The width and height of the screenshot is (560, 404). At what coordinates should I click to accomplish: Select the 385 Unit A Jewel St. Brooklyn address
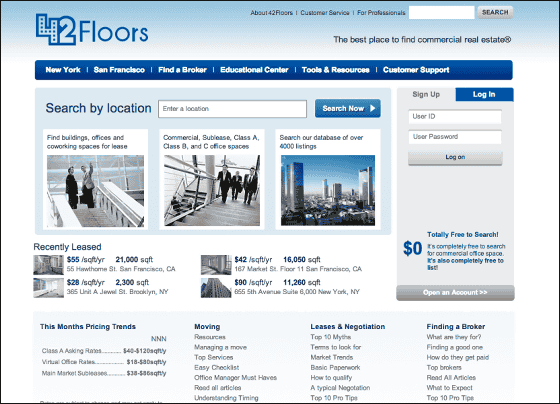point(118,292)
